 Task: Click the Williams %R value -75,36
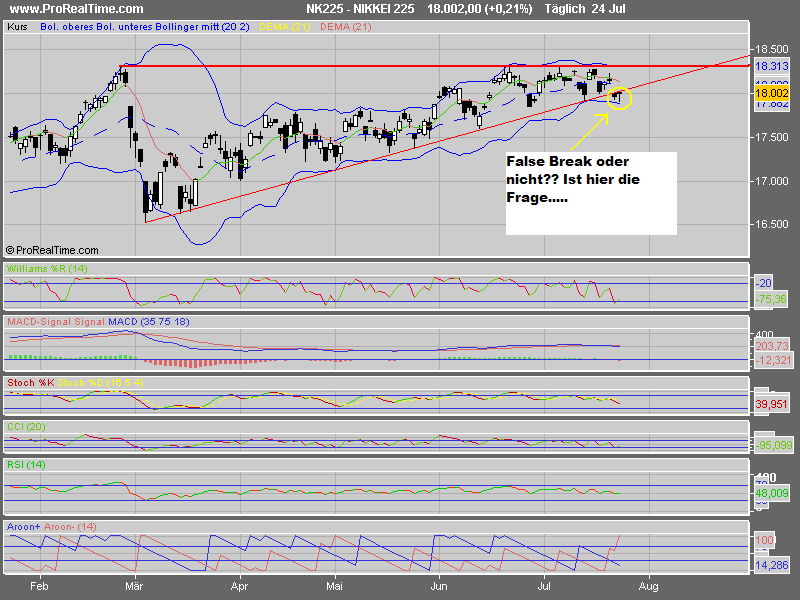point(771,299)
